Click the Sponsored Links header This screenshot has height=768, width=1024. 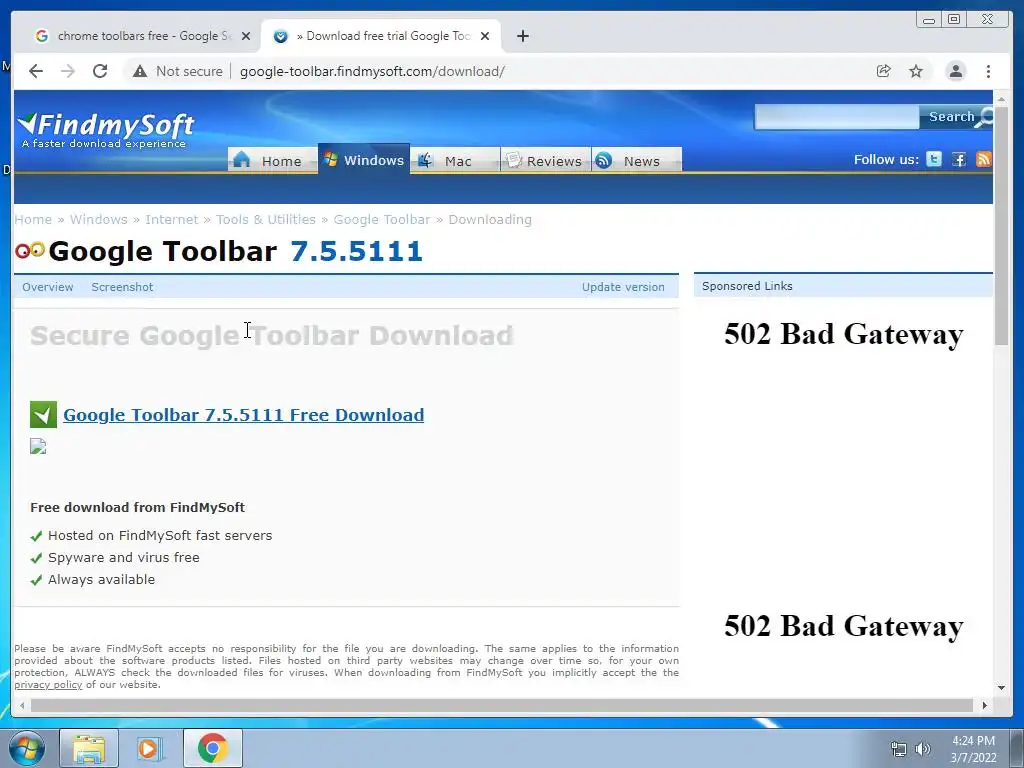click(747, 286)
